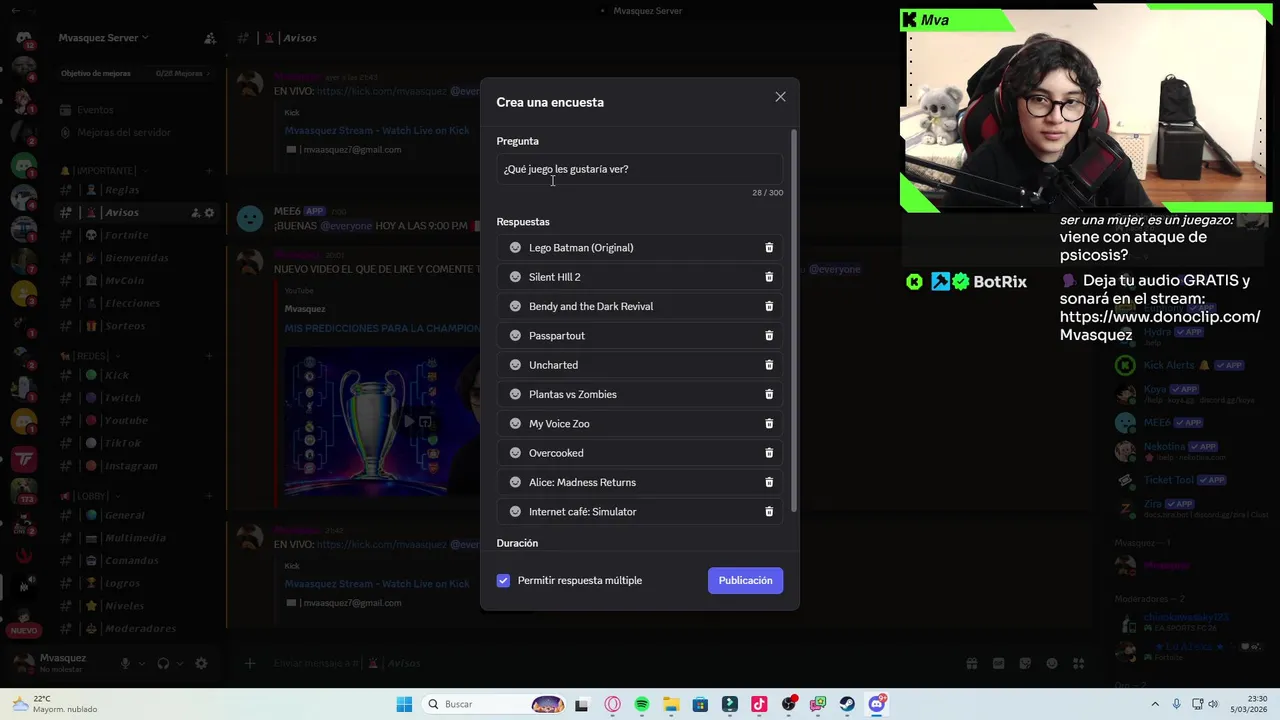The image size is (1280, 720).
Task: Delete the Lego Batman (Original) answer
Action: click(769, 248)
